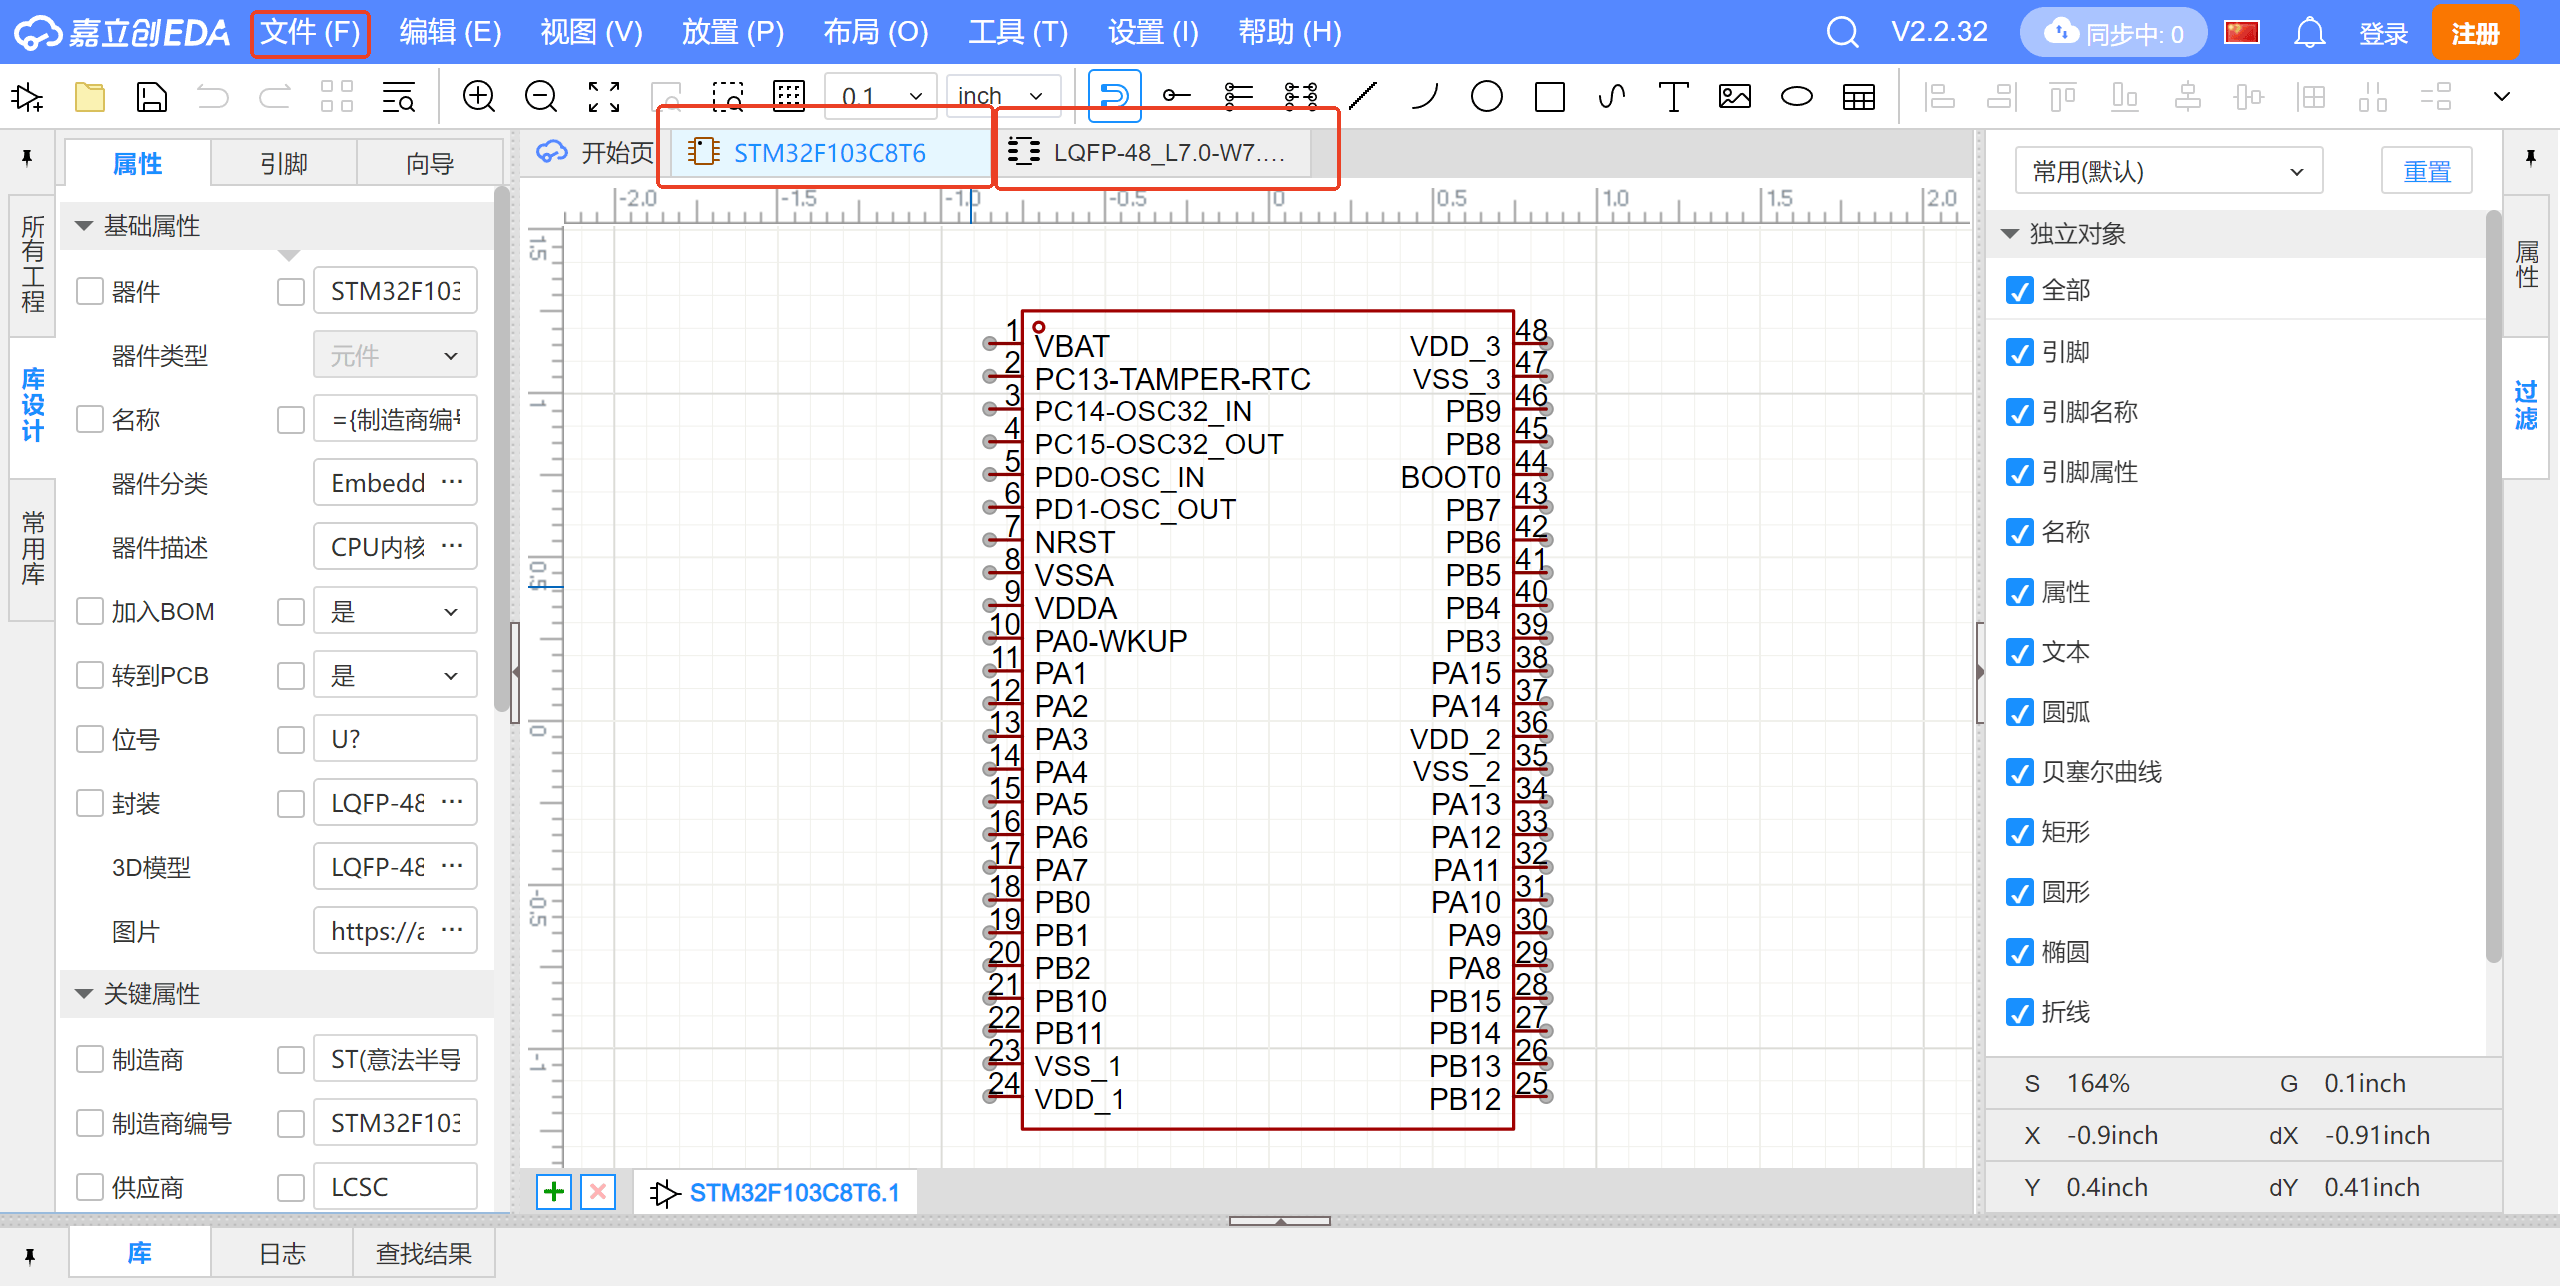Screen dimensions: 2560x1286
Task: Click the 重置 reset button
Action: tap(2426, 172)
